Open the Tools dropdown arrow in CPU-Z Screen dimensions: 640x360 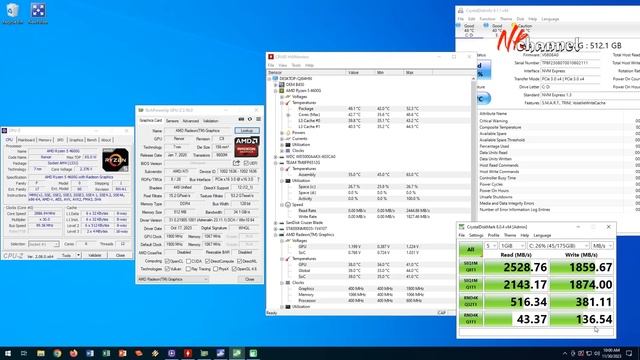78,255
